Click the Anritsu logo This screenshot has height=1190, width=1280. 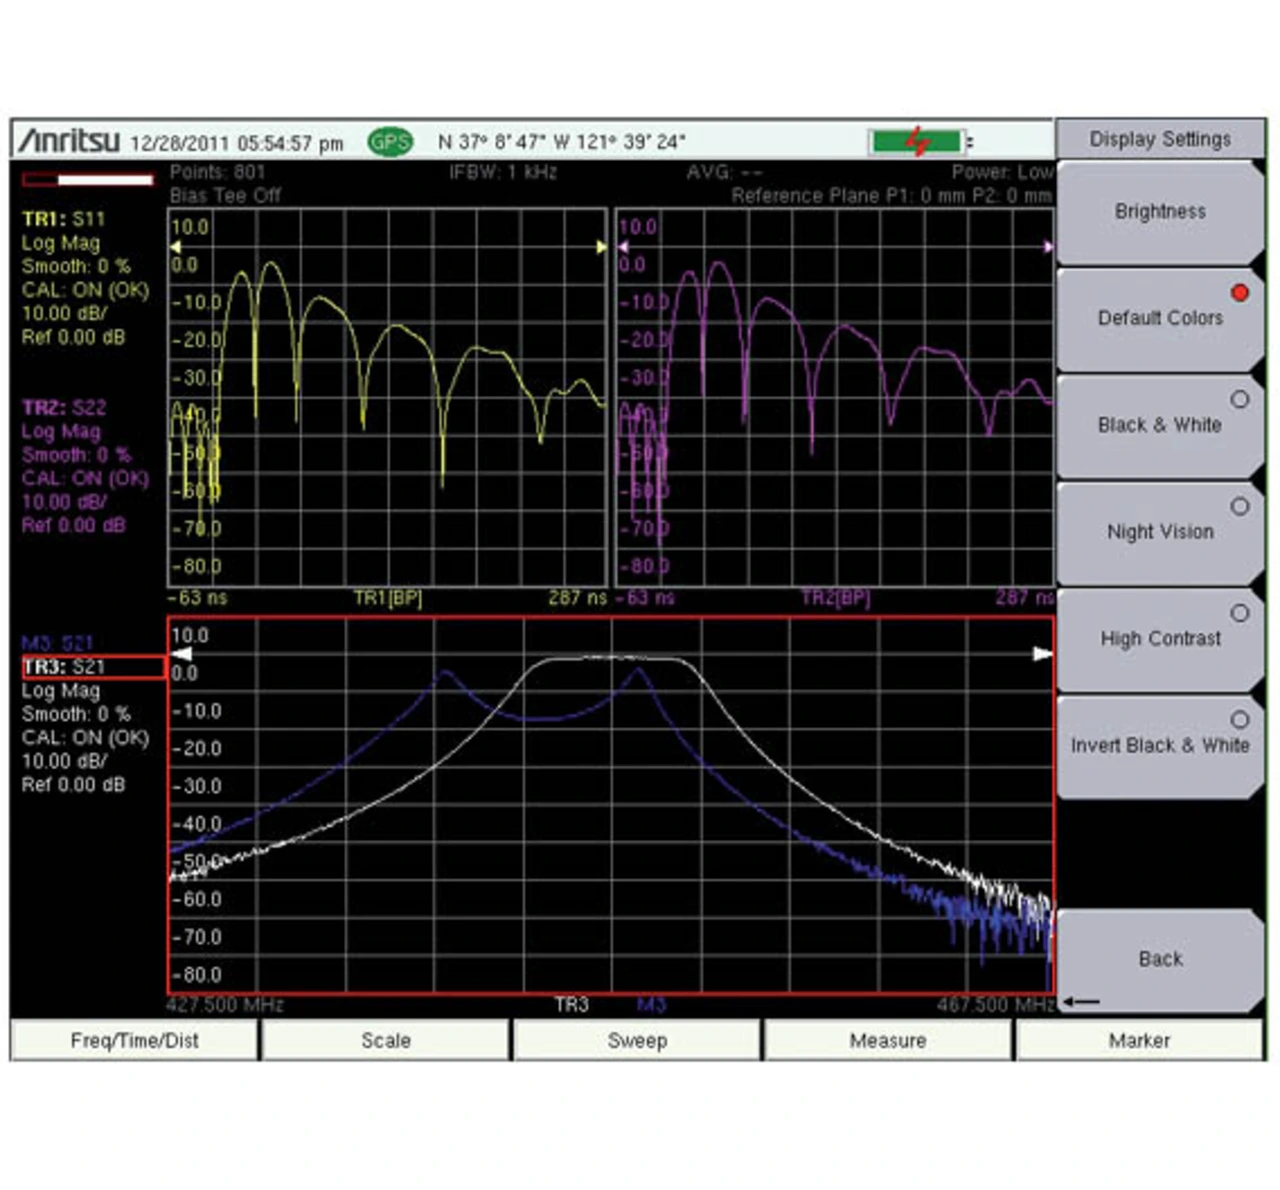coord(68,142)
